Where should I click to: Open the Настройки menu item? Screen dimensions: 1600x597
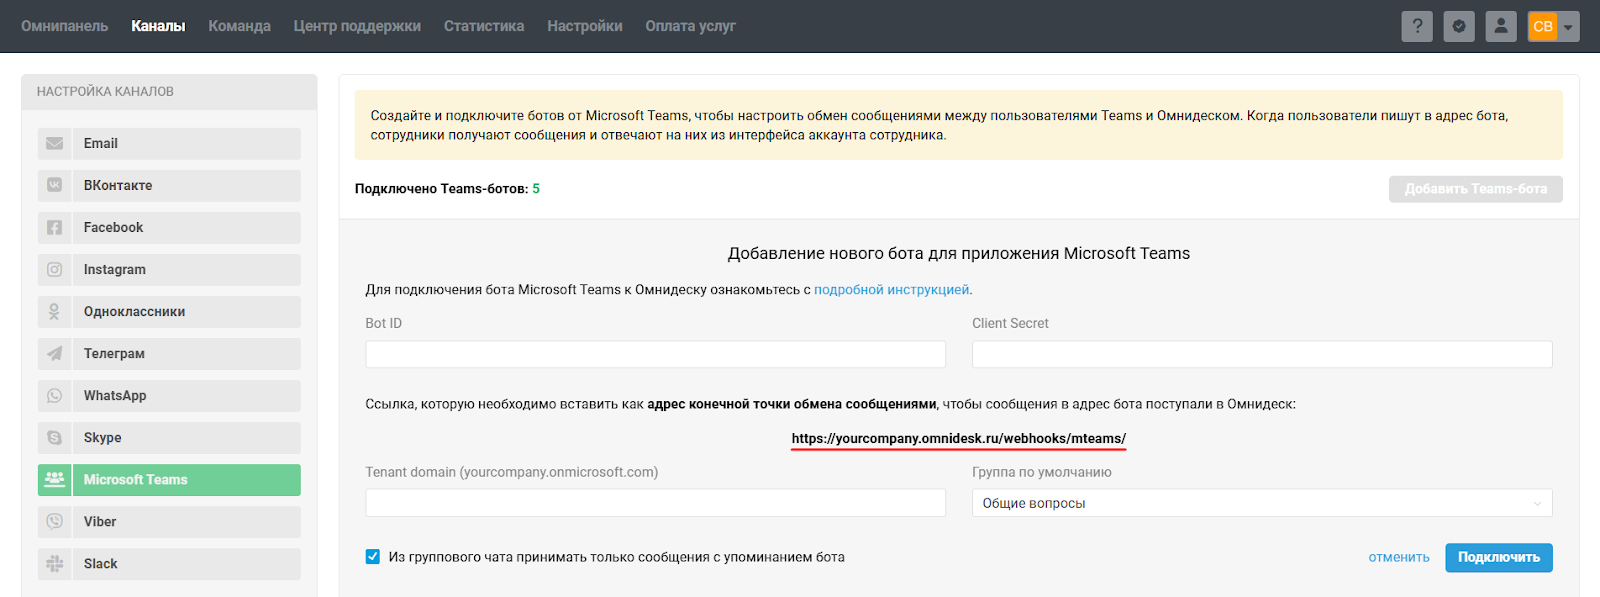(585, 26)
